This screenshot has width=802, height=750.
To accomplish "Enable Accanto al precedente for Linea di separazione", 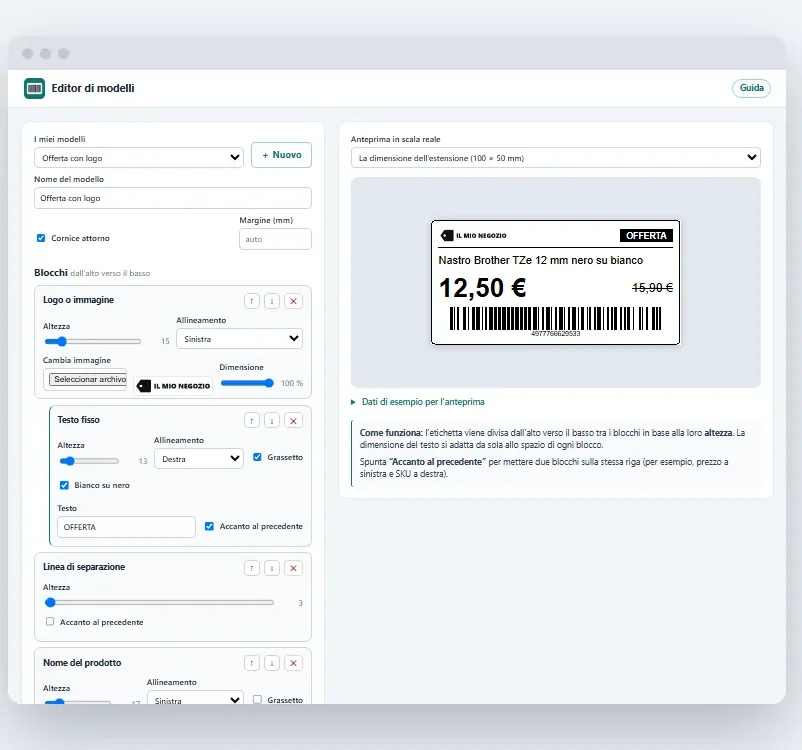I will (50, 621).
